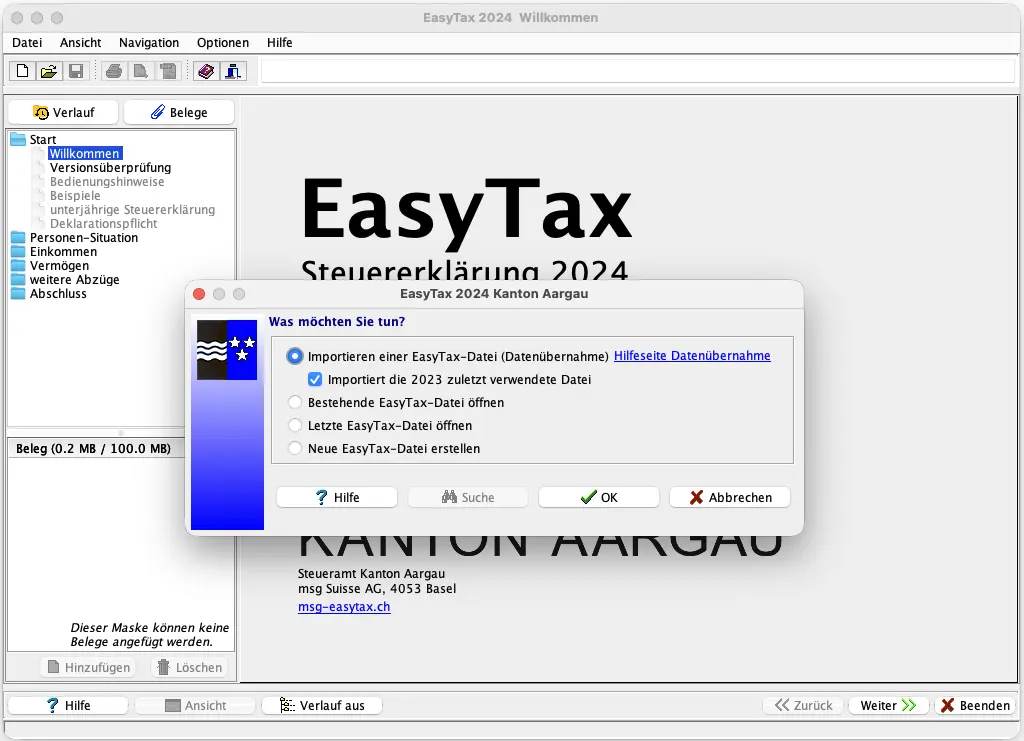Select "Neue EasyTax-Datei erstellen"
Screen dimensions: 1024x741
coord(296,448)
